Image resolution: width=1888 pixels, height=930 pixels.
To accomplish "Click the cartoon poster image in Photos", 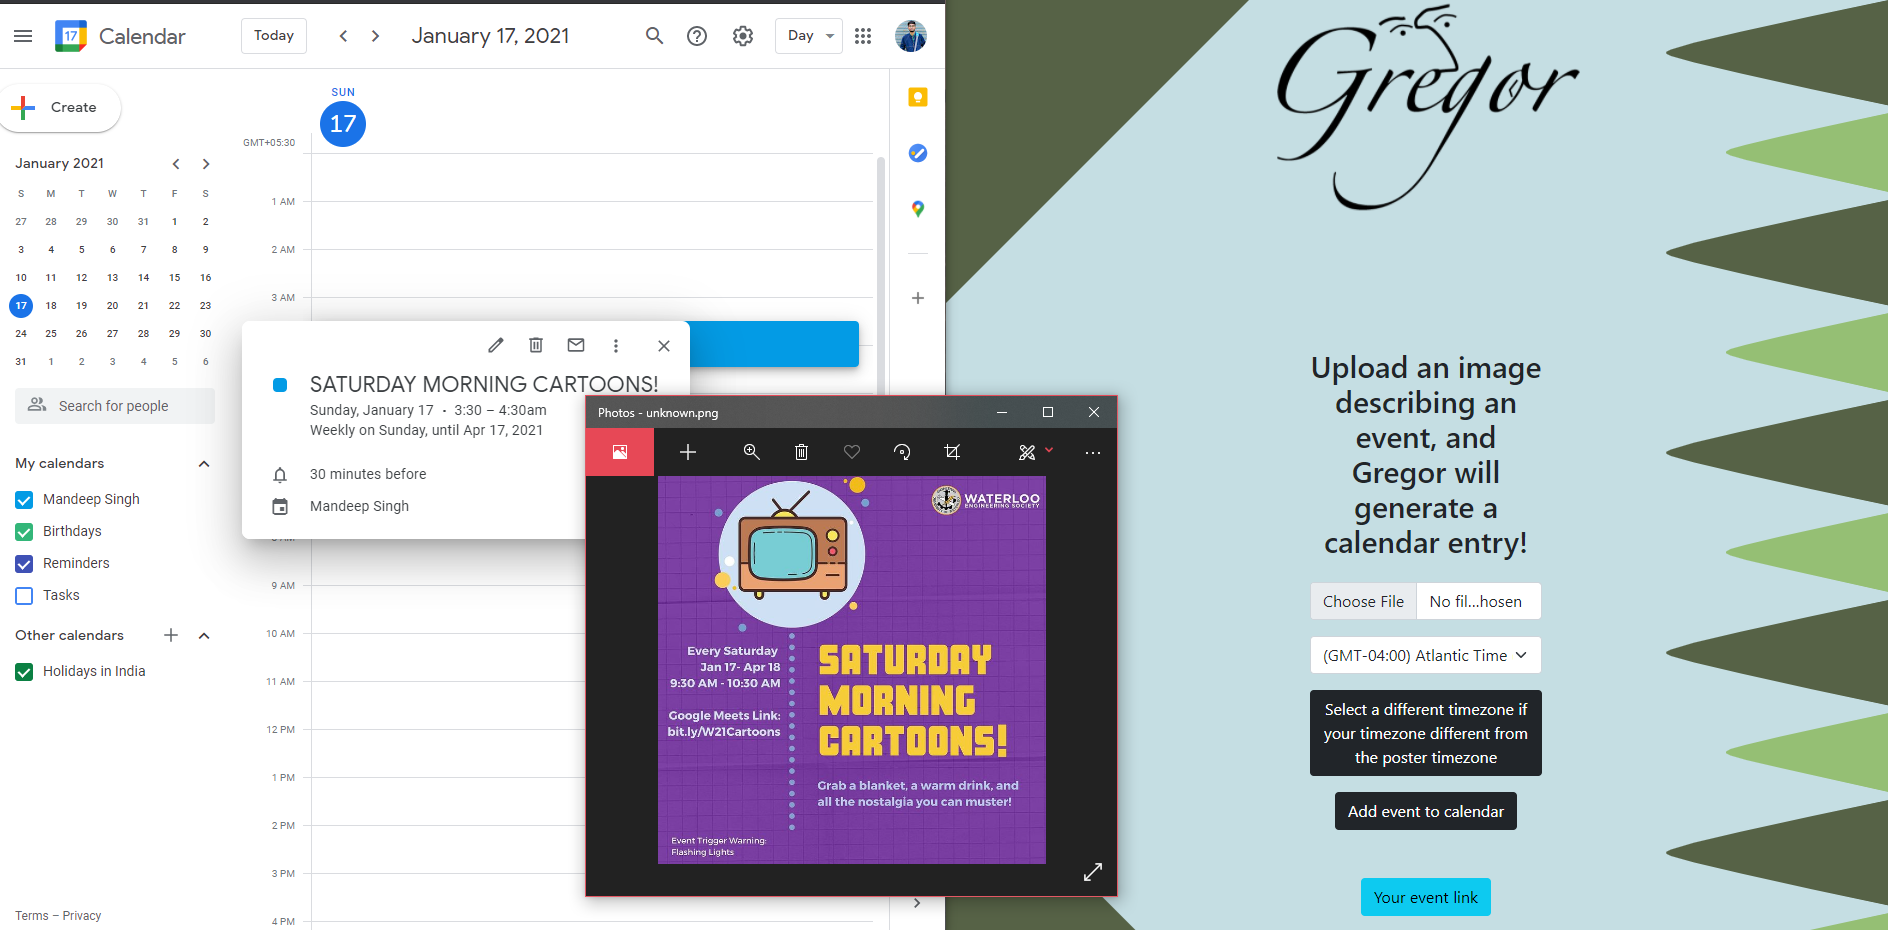I will click(852, 670).
